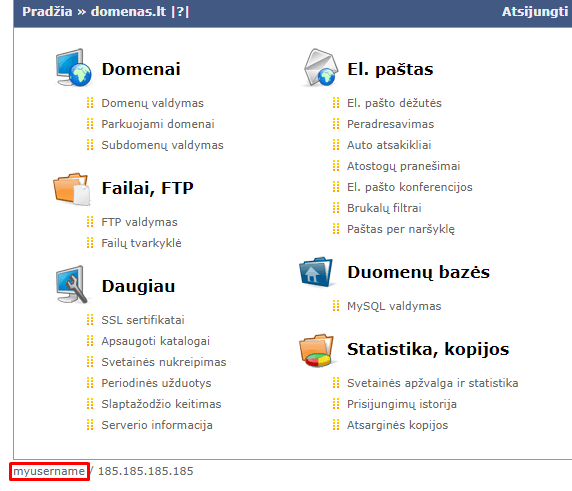This screenshot has height=491, width=572.
Task: Open SSL sertifikatai
Action: (x=143, y=320)
